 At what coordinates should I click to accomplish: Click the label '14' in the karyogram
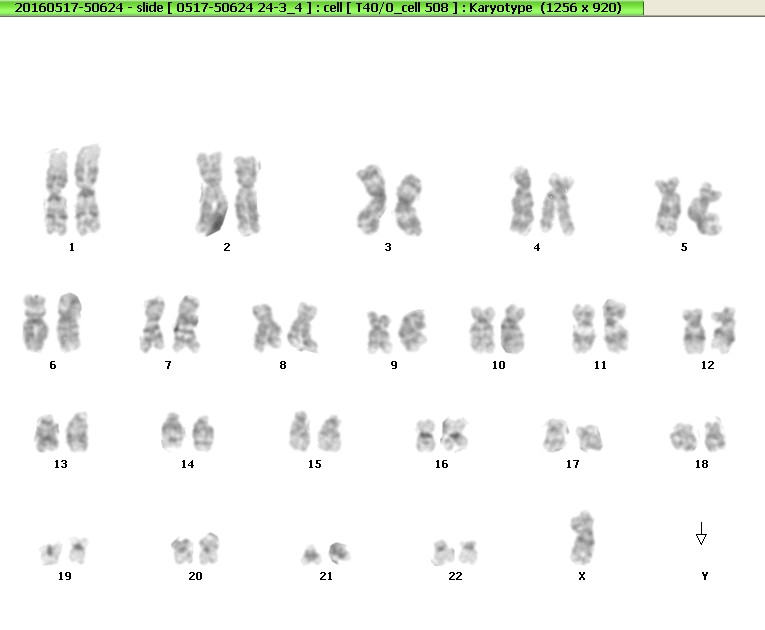187,464
